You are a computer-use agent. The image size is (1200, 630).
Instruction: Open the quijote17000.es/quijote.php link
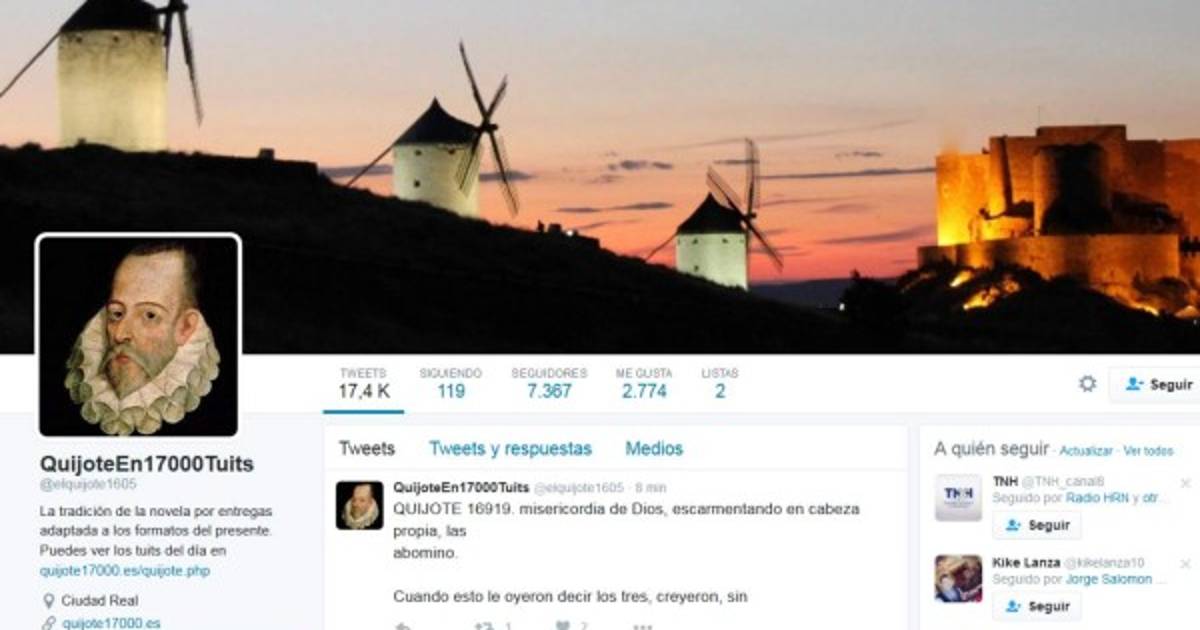125,571
